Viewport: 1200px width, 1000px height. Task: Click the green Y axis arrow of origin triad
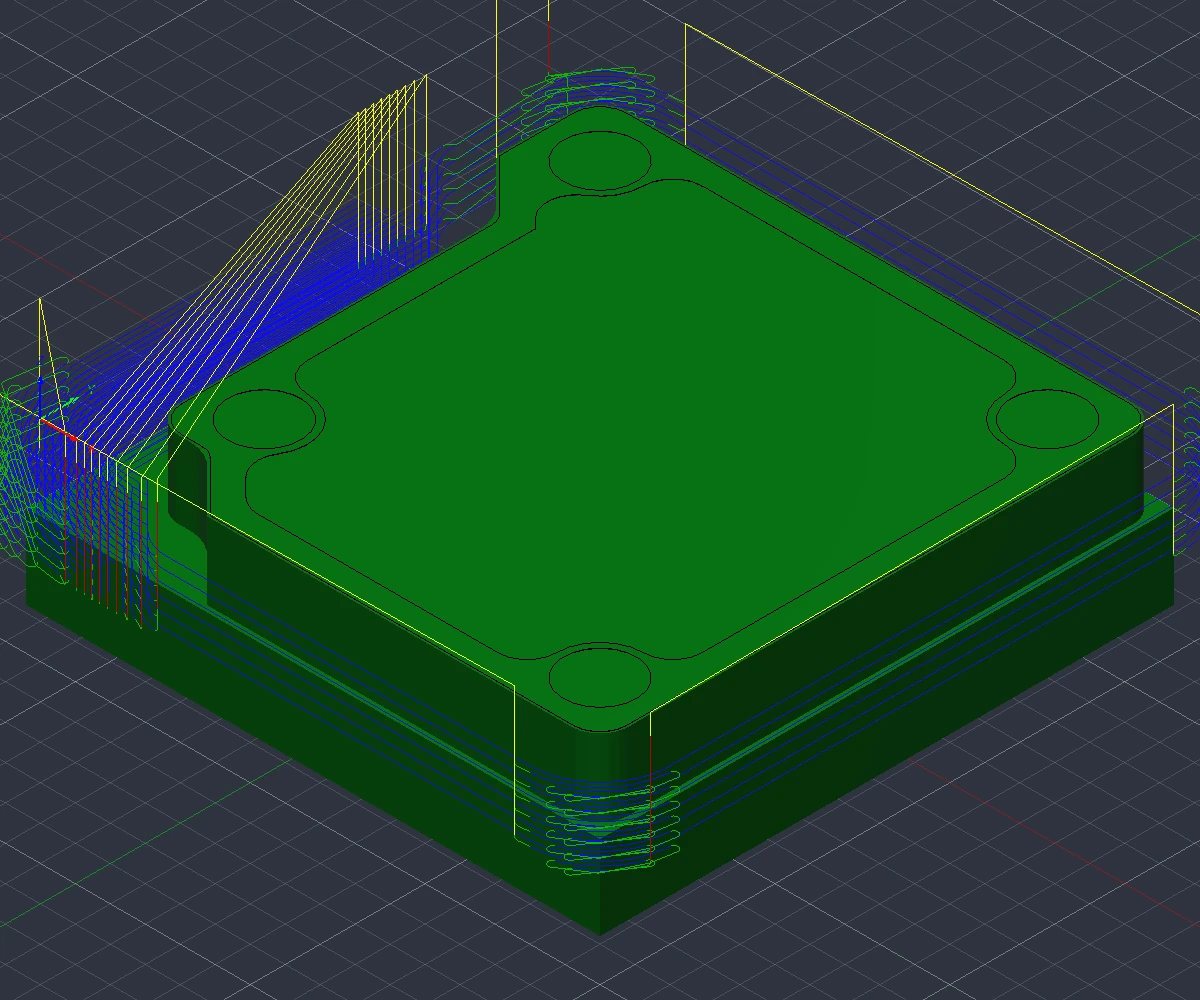(59, 408)
